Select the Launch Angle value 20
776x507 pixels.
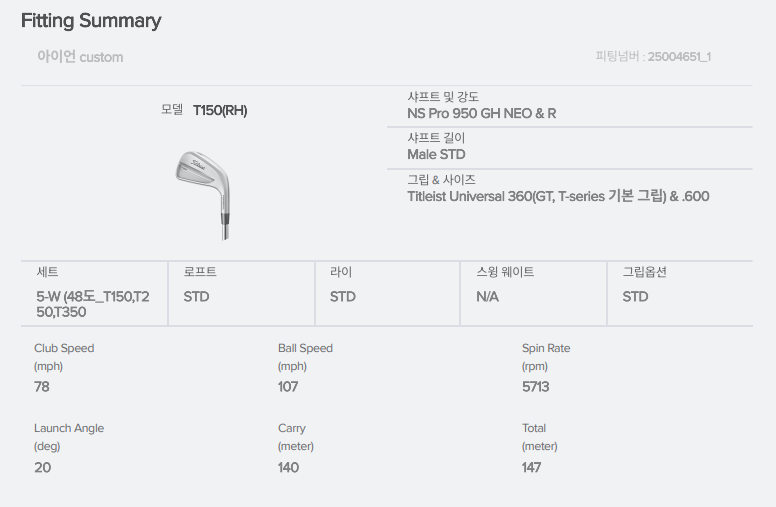tap(42, 467)
